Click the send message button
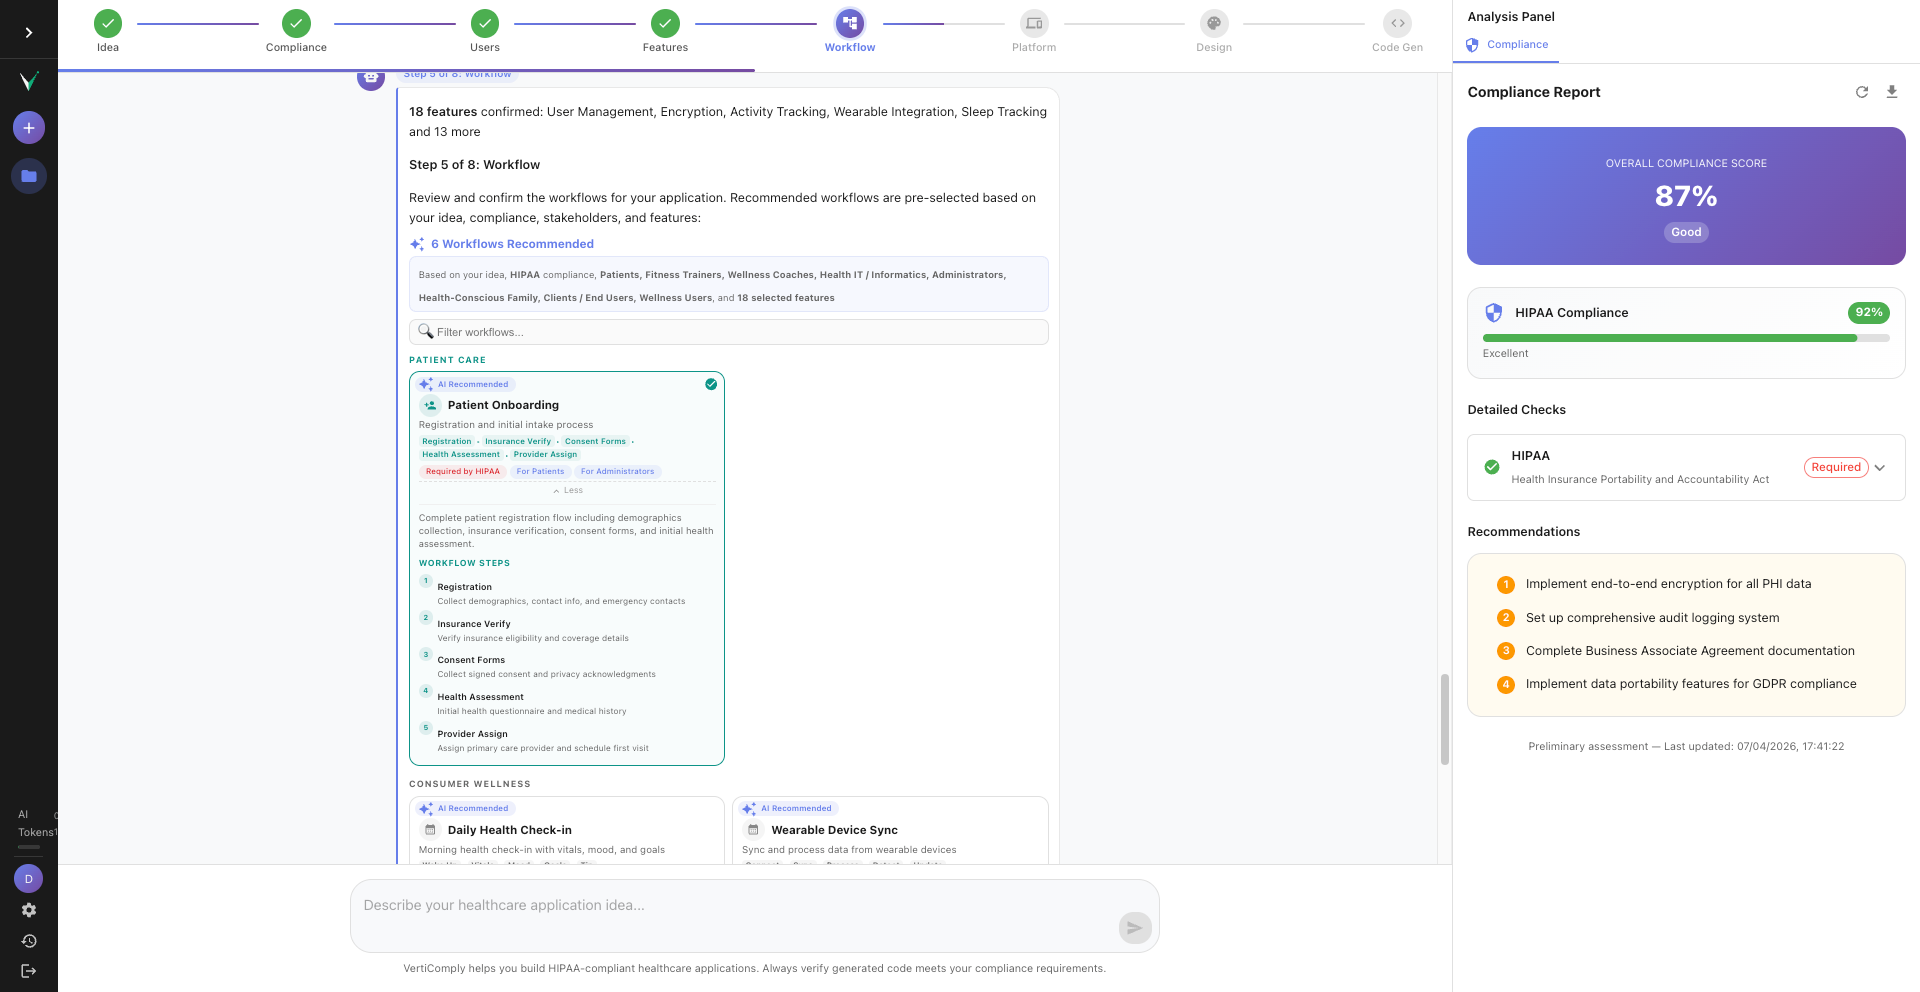 1134,928
